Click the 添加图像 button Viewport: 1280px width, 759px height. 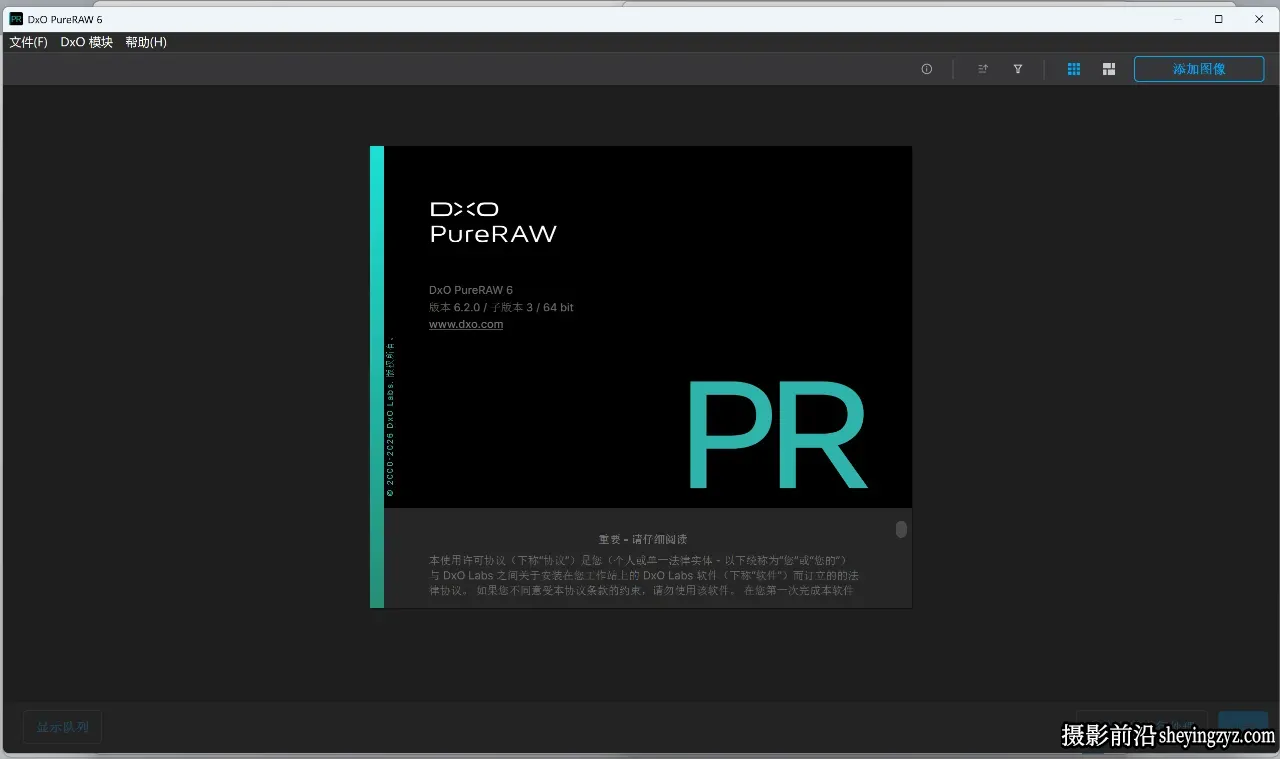tap(1199, 69)
